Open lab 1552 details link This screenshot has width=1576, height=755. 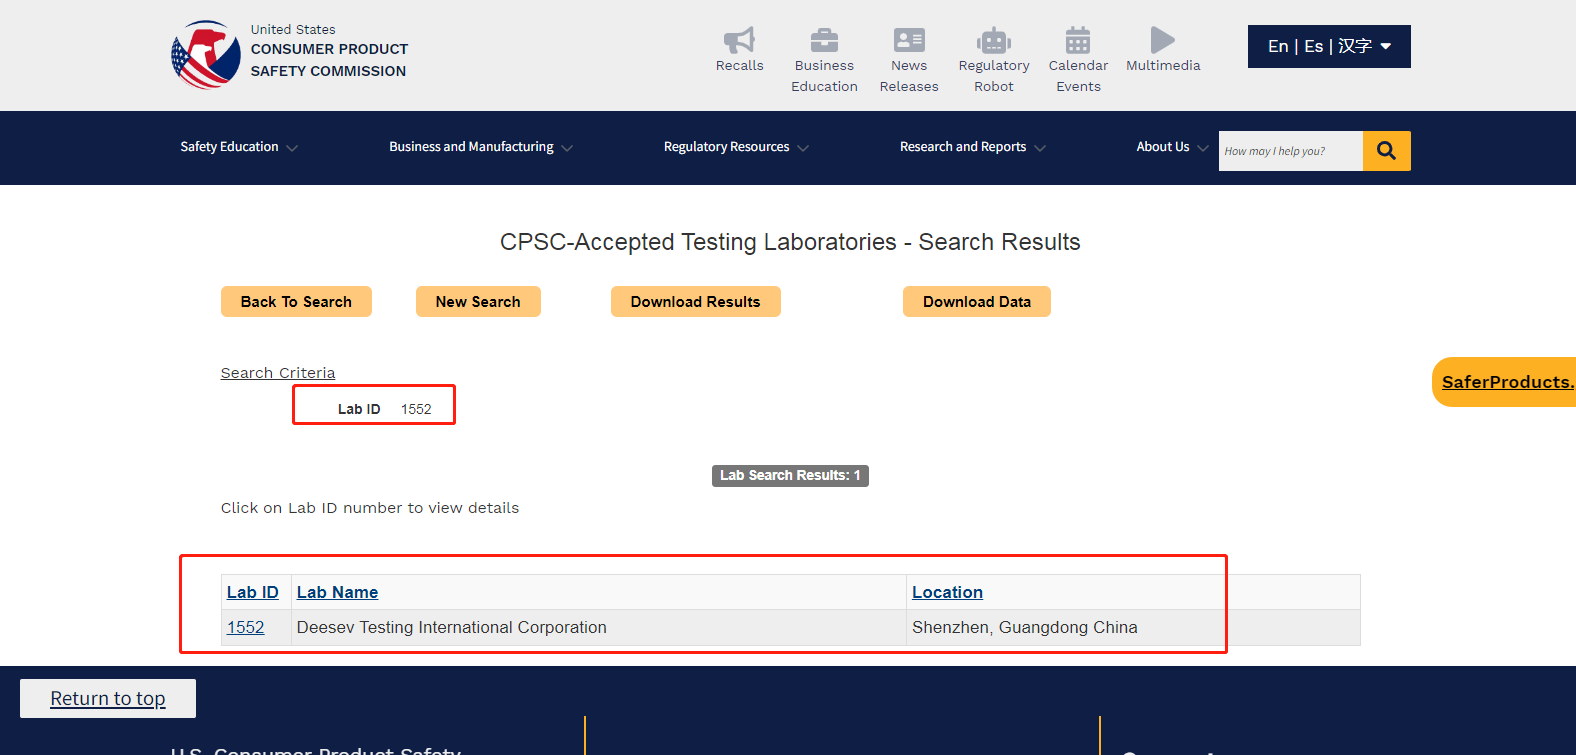(245, 627)
